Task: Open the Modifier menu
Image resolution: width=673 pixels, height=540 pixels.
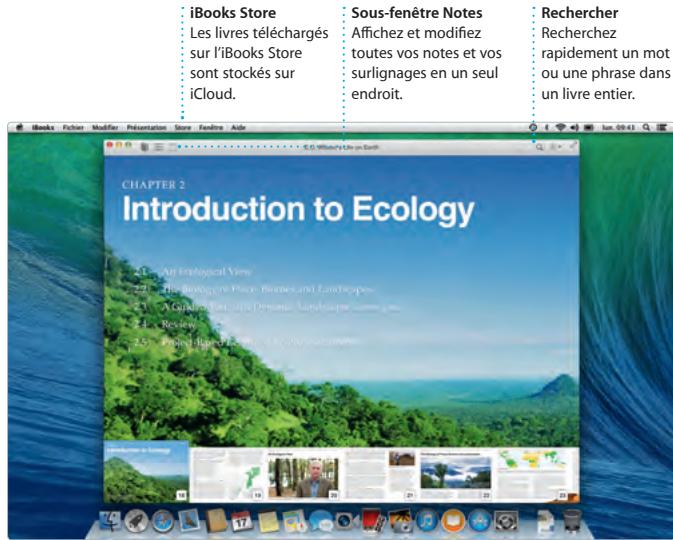Action: pos(105,127)
